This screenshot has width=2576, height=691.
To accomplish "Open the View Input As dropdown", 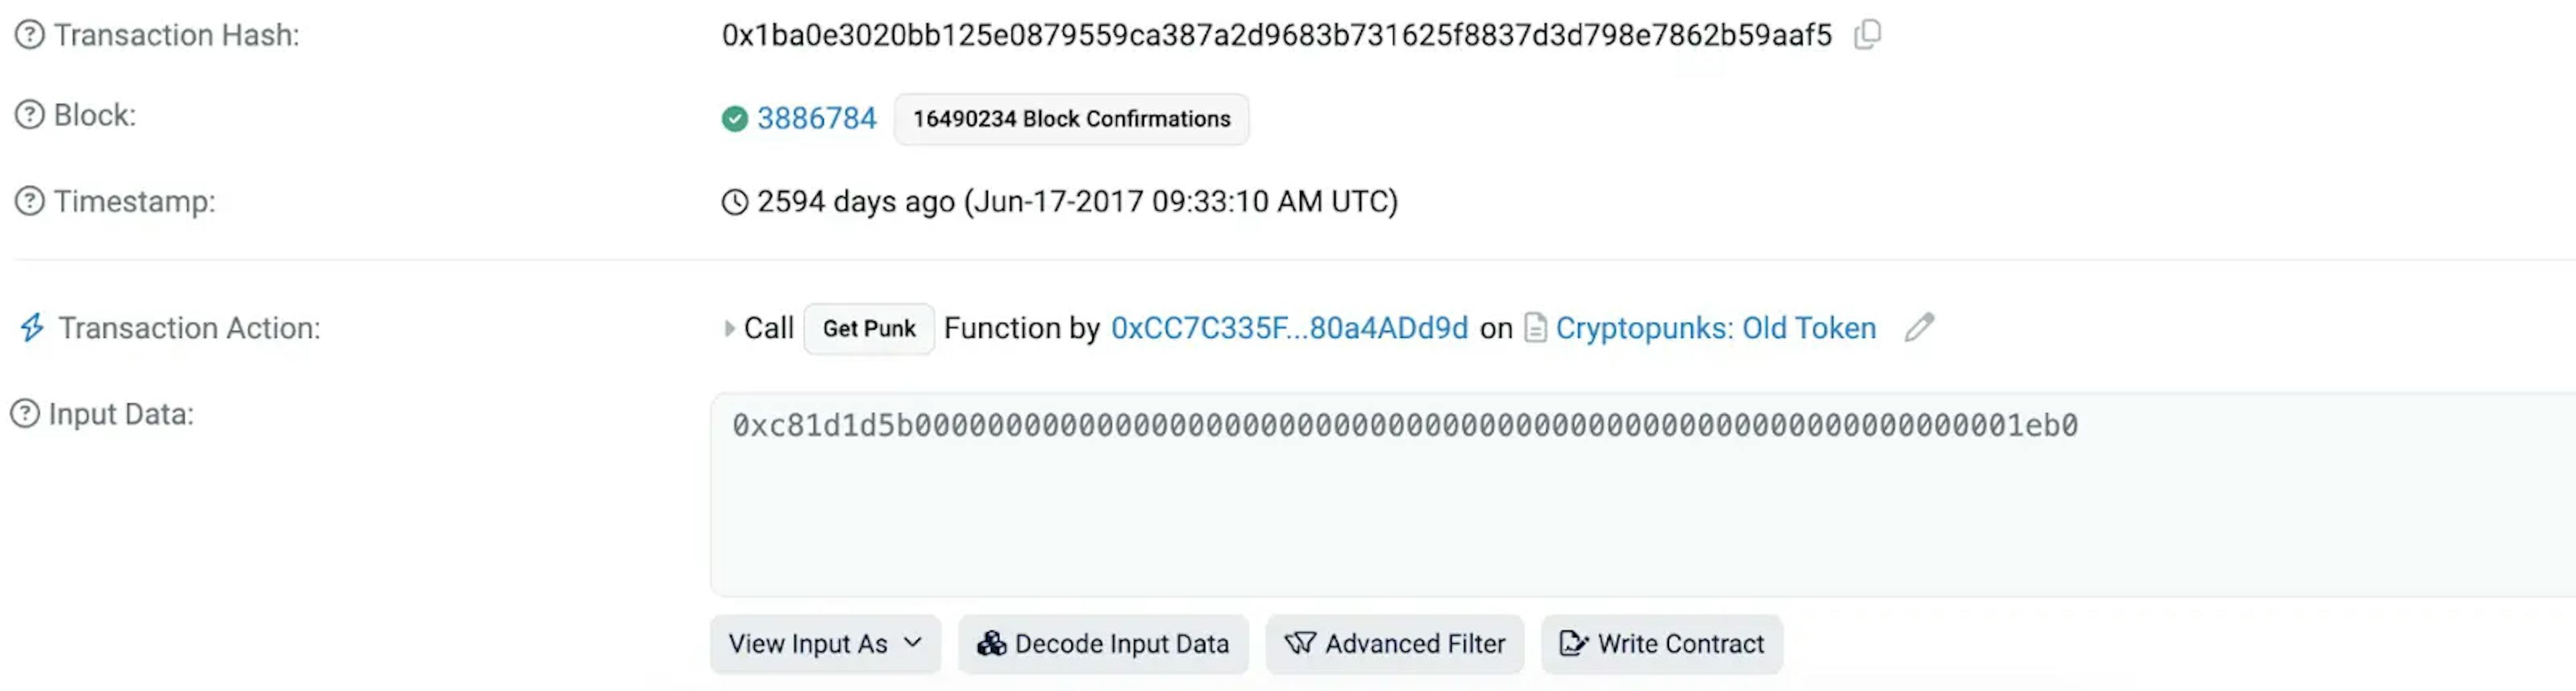I will [x=825, y=644].
